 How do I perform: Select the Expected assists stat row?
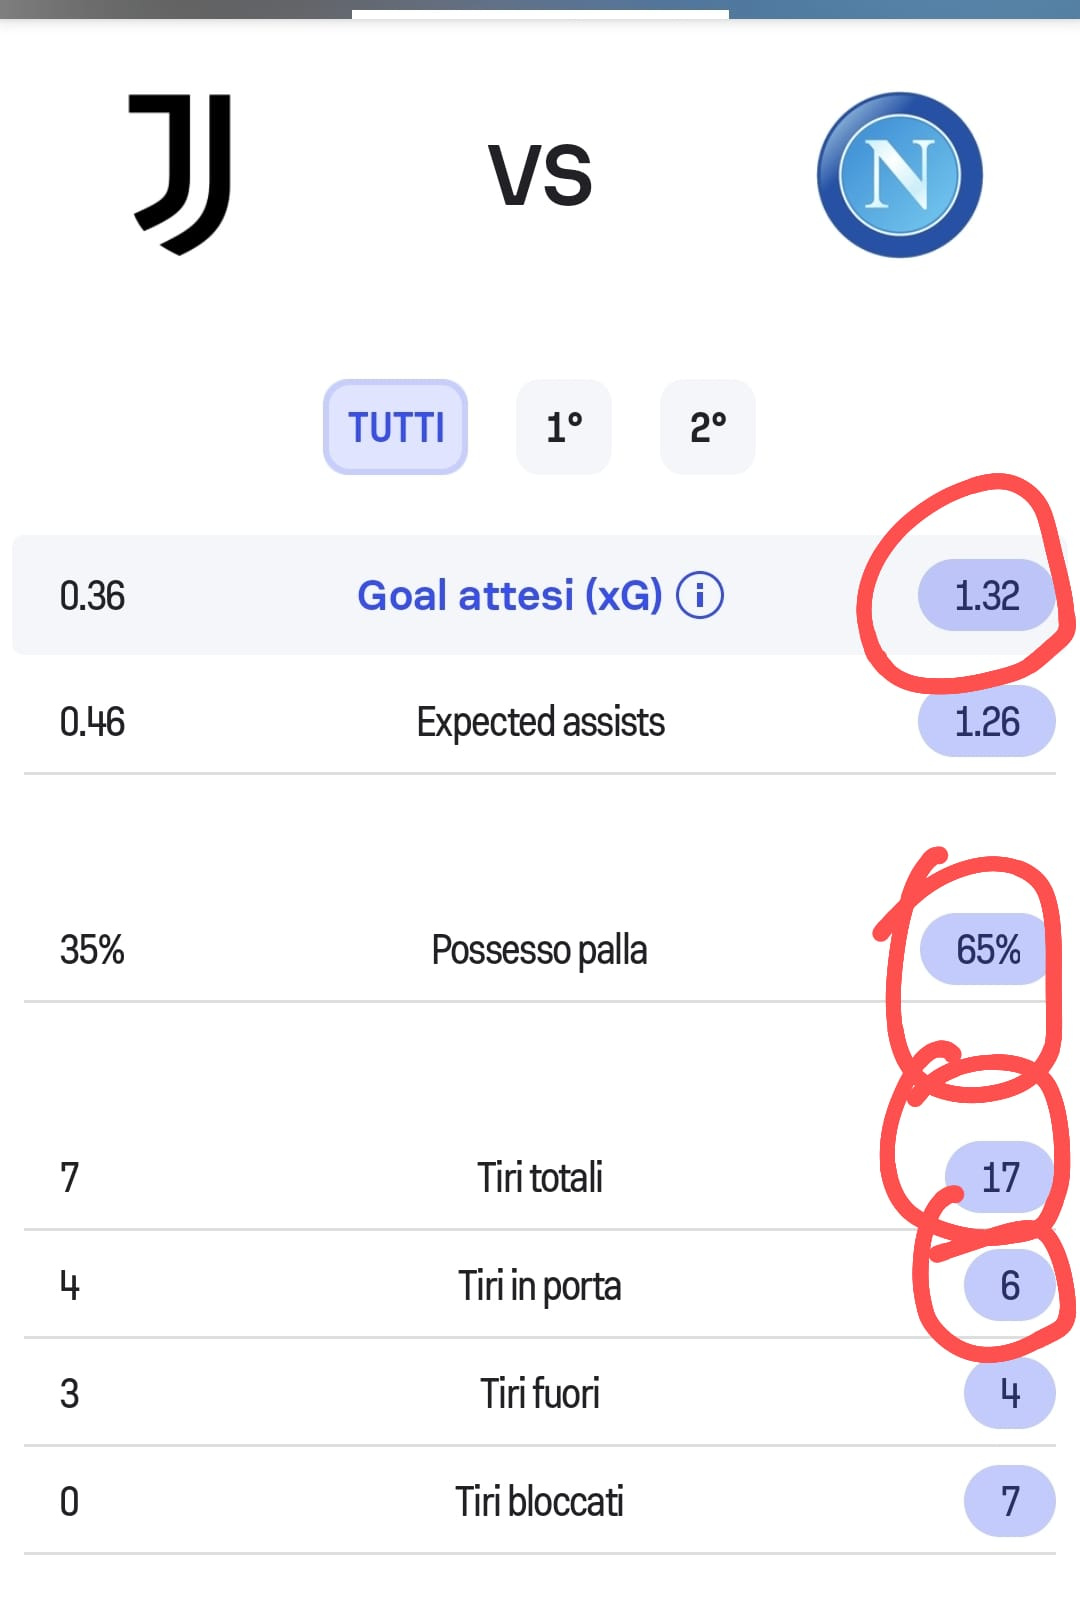pyautogui.click(x=540, y=722)
